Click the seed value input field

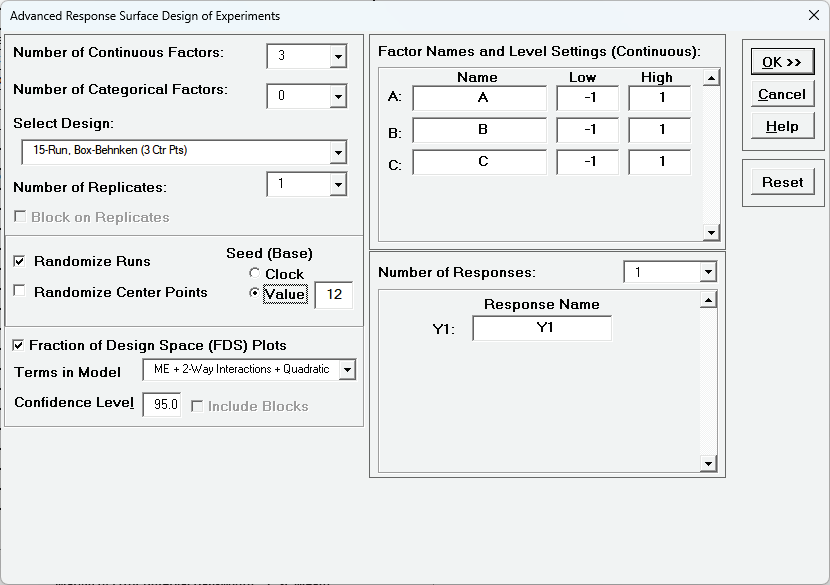pos(333,295)
